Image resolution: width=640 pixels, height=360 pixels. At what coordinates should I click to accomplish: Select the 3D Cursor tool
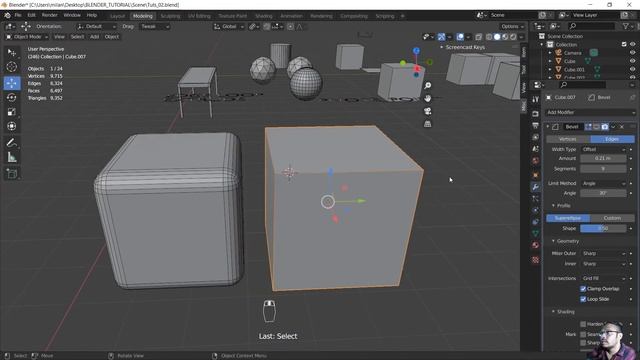[x=12, y=67]
